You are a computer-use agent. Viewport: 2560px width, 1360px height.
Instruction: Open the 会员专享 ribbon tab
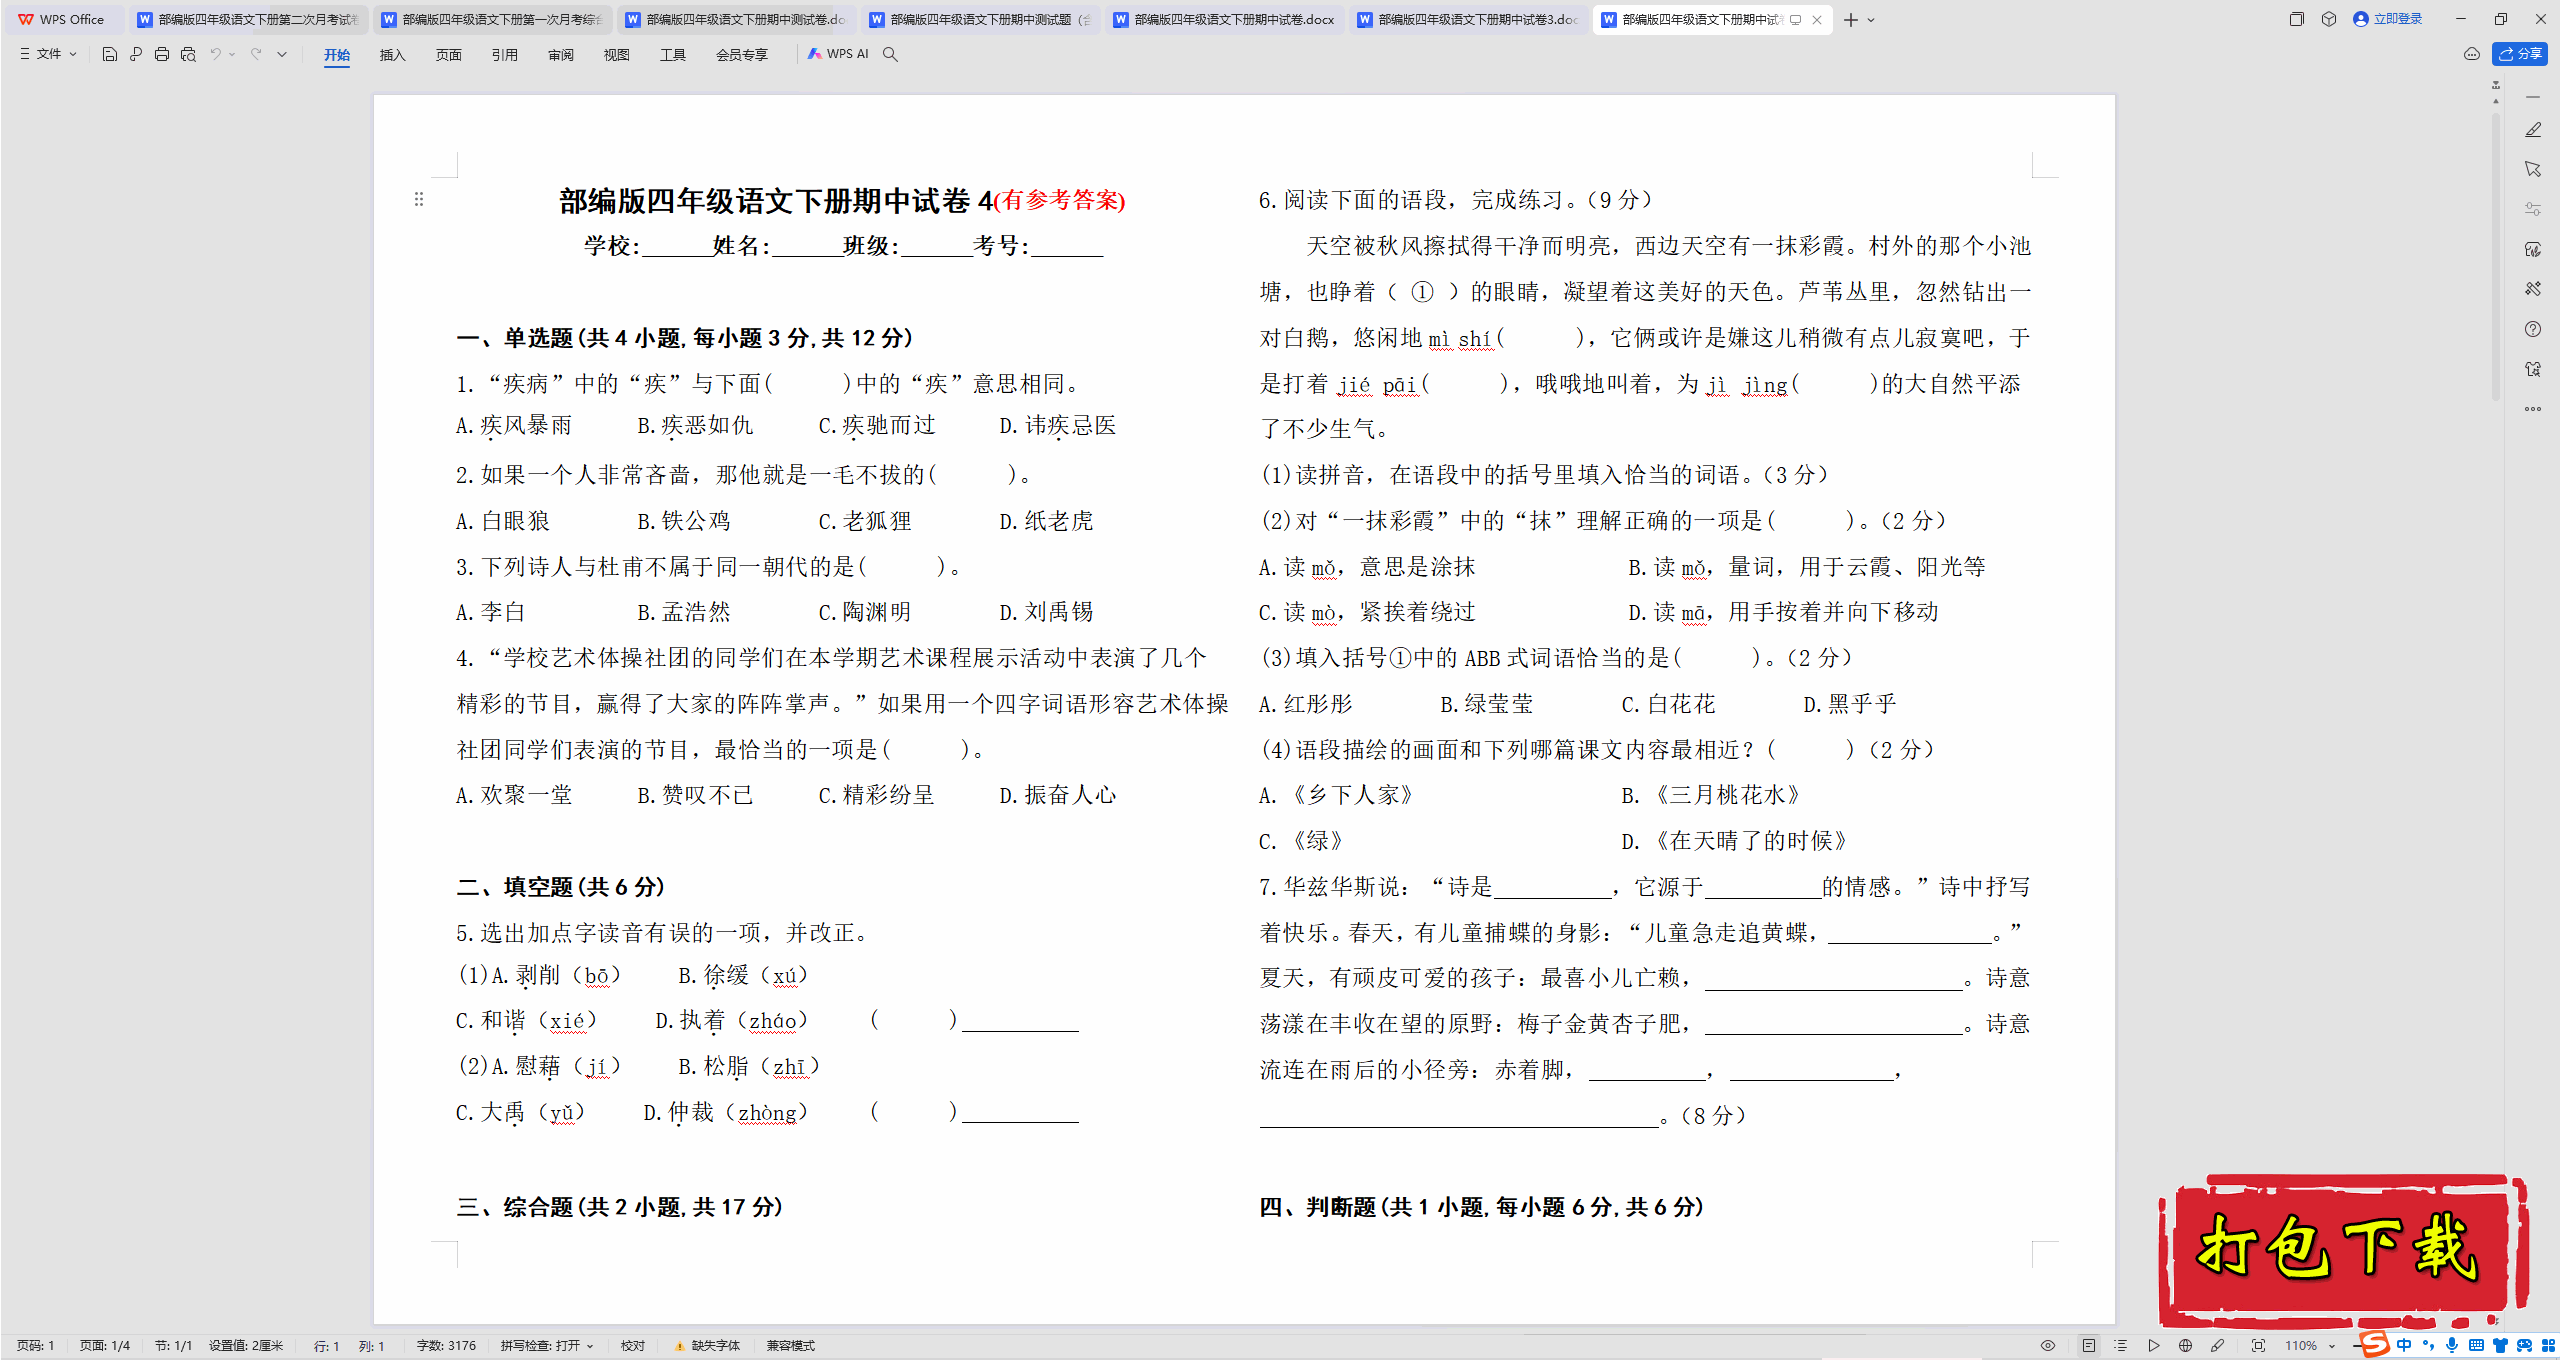741,54
